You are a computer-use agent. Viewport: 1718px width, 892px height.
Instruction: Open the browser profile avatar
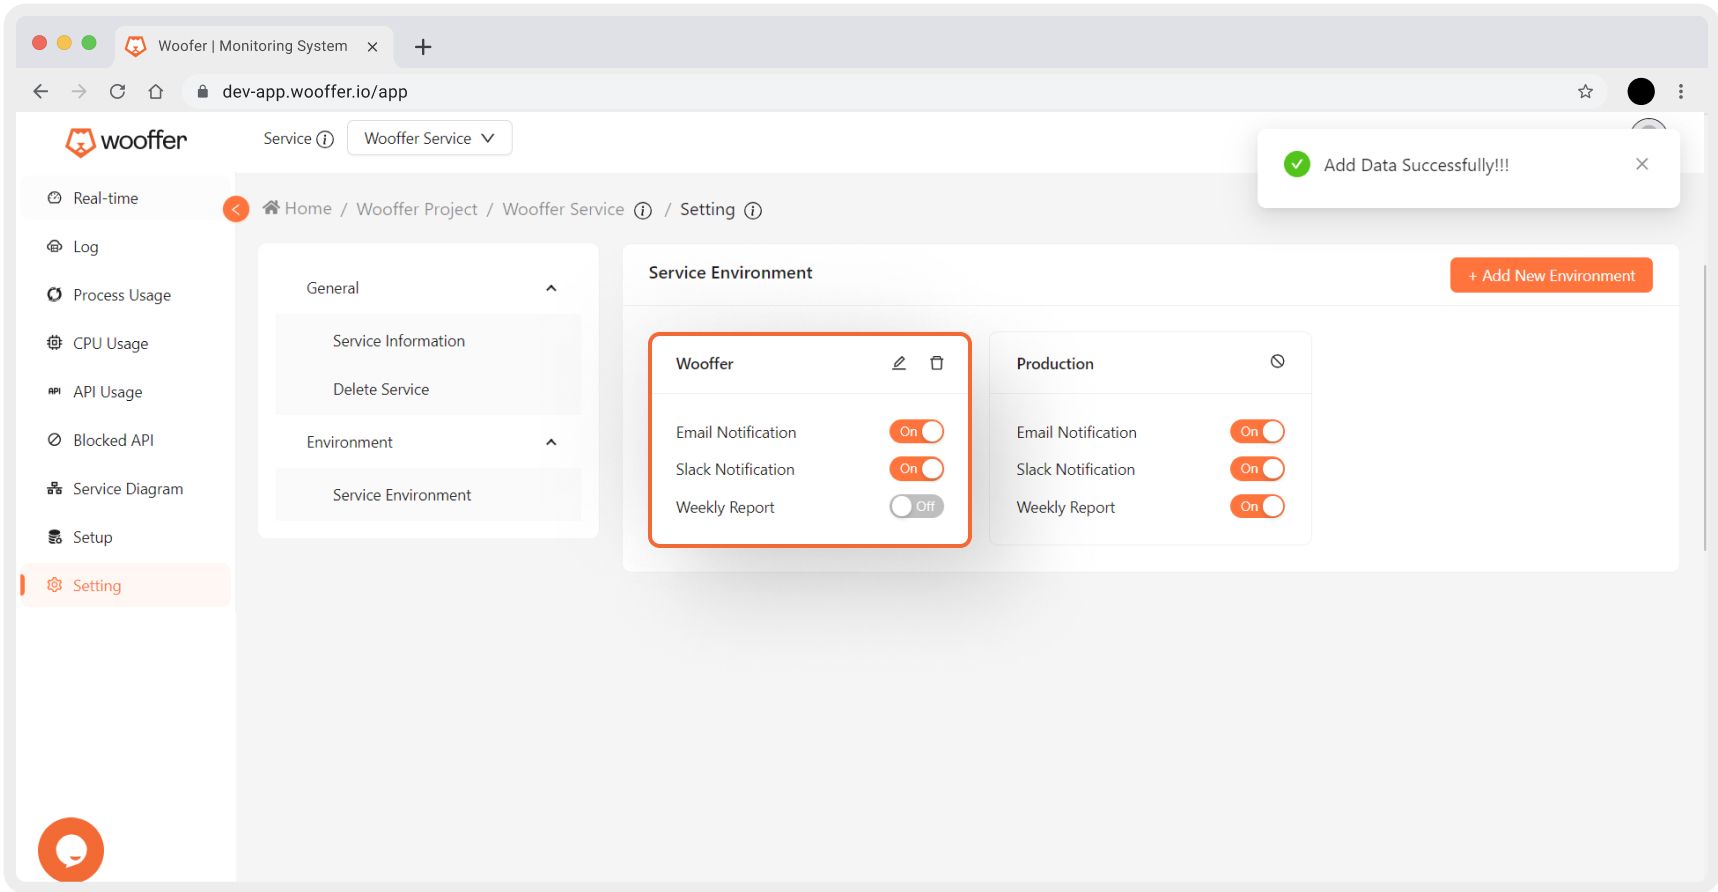[x=1641, y=91]
